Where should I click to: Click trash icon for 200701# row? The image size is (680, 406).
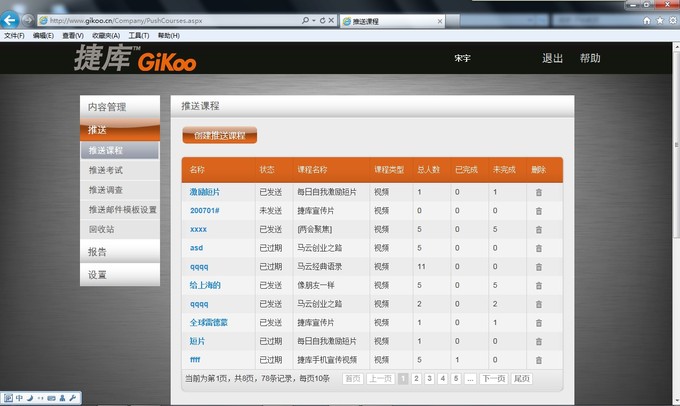539,211
